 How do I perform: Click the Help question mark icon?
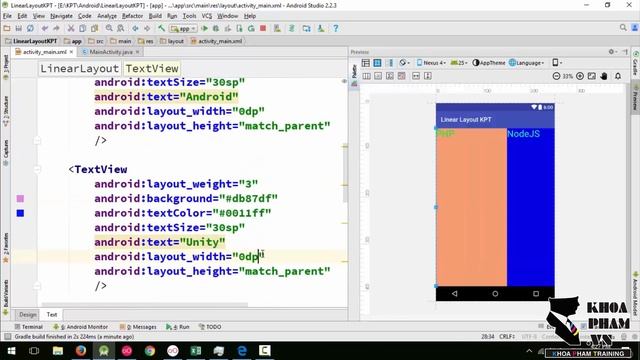pyautogui.click(x=336, y=29)
